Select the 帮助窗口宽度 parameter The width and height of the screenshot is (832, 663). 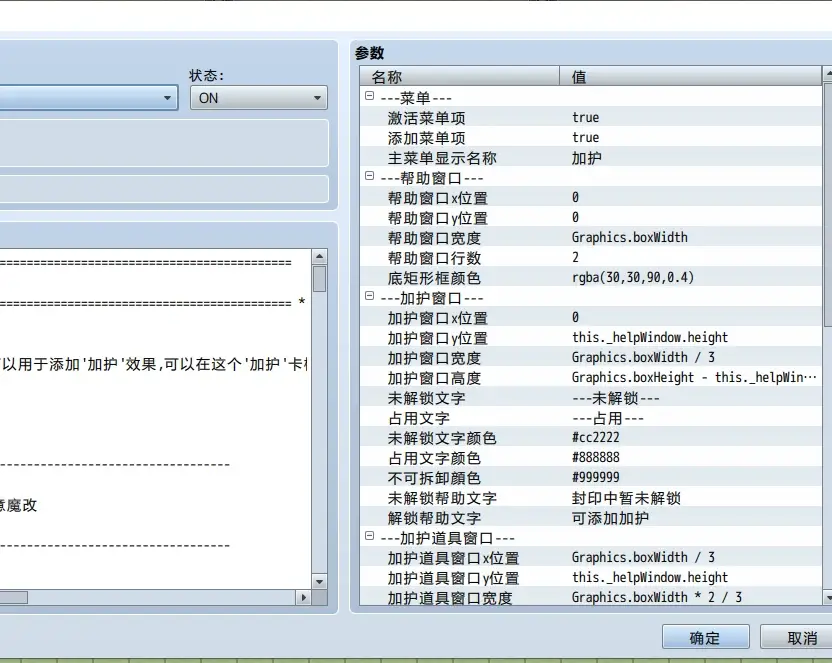(591, 238)
